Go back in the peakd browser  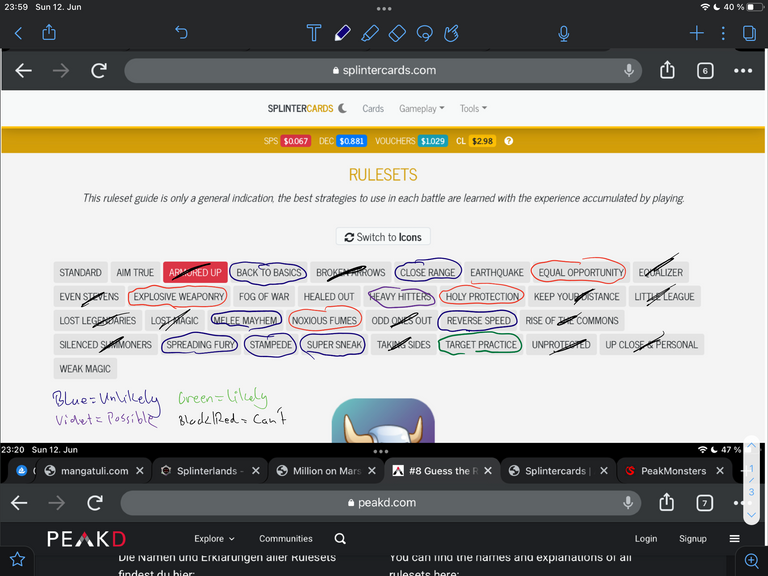(19, 503)
